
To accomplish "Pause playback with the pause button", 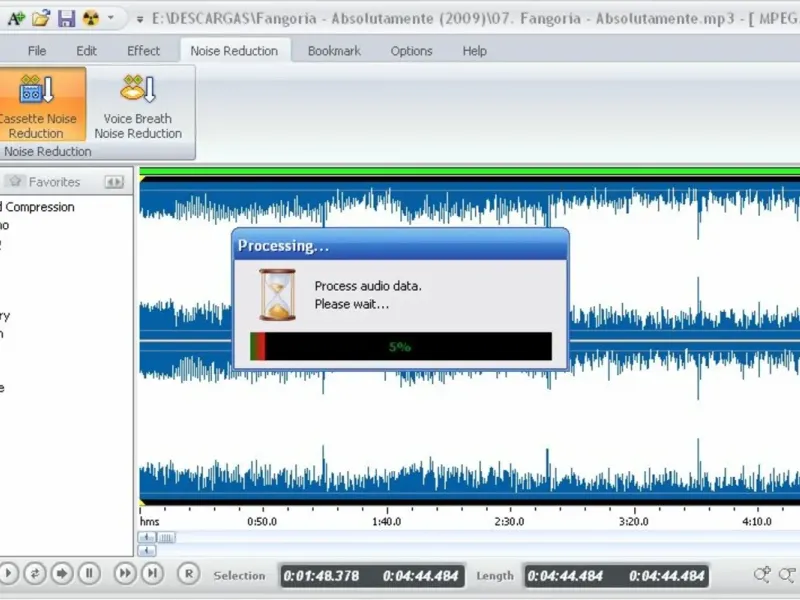I will click(x=89, y=574).
